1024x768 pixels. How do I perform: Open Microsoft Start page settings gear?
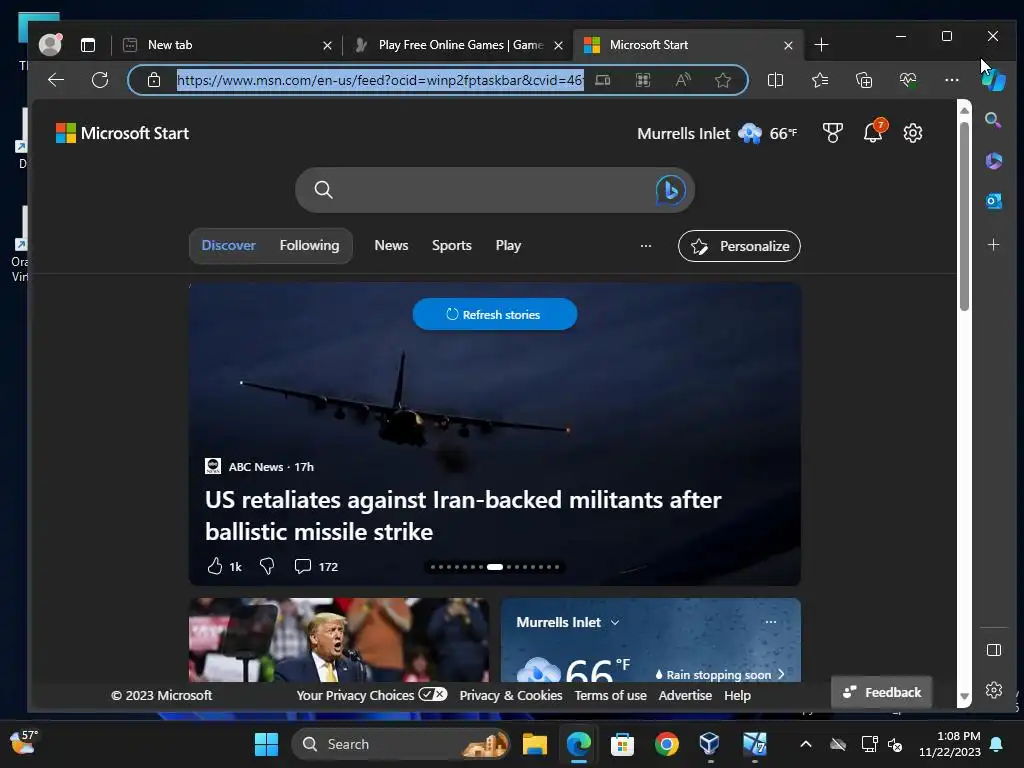[x=912, y=133]
